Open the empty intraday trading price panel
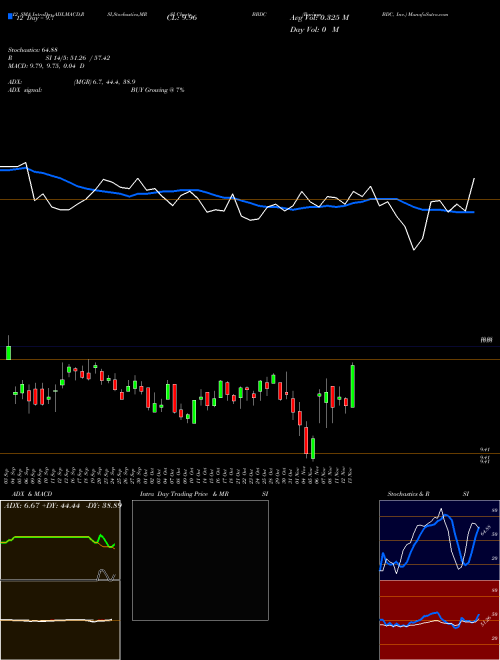The image size is (500, 660). coord(200,560)
